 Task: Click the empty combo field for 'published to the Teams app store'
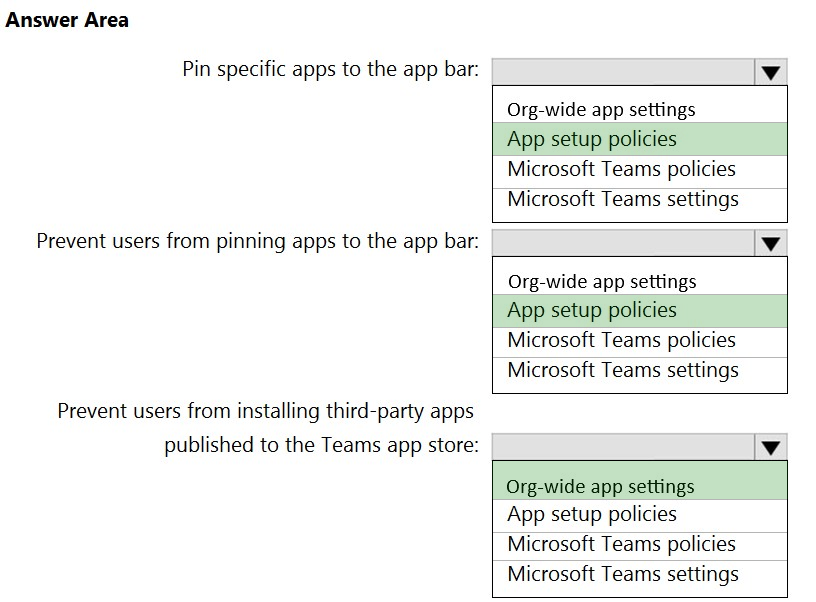tap(623, 447)
